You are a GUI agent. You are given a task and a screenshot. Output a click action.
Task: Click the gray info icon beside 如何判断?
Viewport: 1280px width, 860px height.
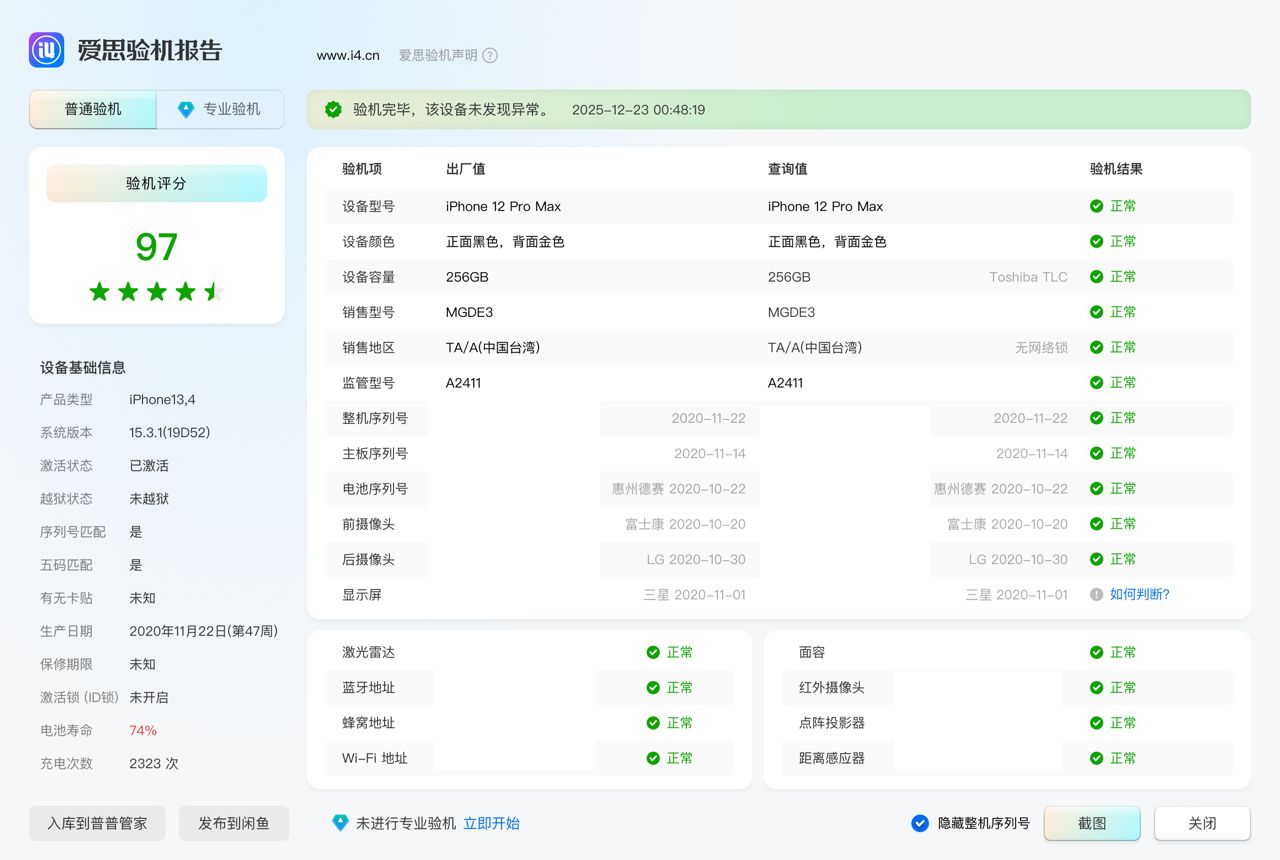[x=1096, y=594]
